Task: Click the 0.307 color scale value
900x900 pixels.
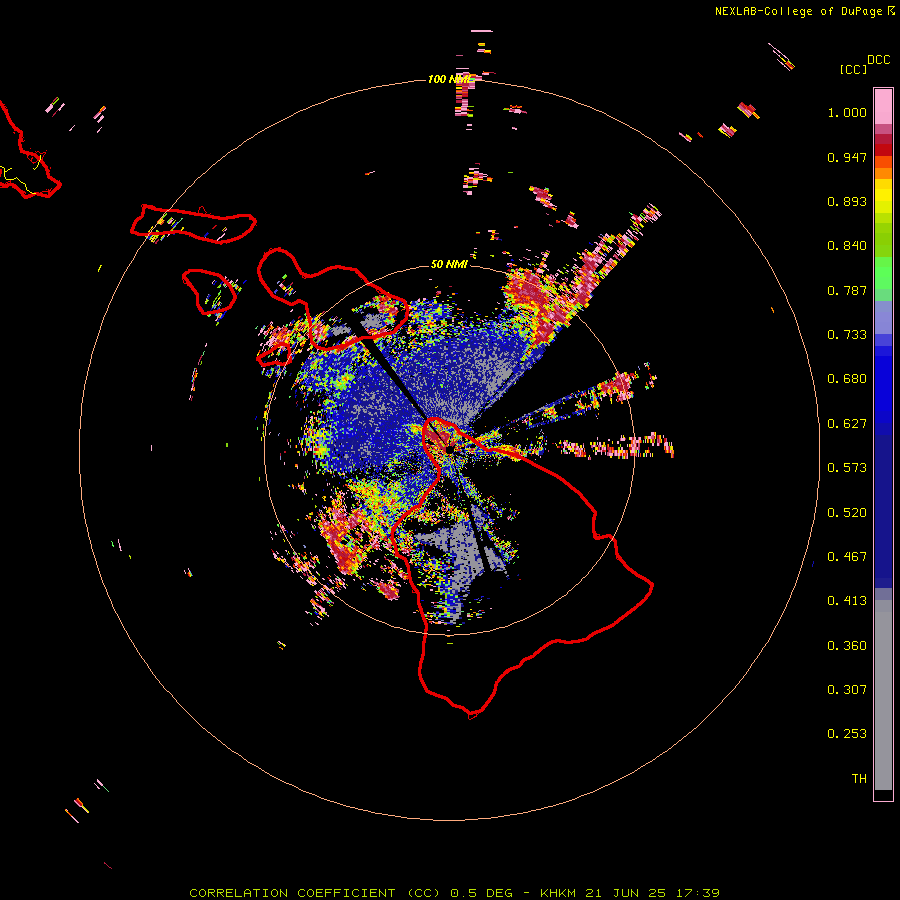Action: (847, 690)
